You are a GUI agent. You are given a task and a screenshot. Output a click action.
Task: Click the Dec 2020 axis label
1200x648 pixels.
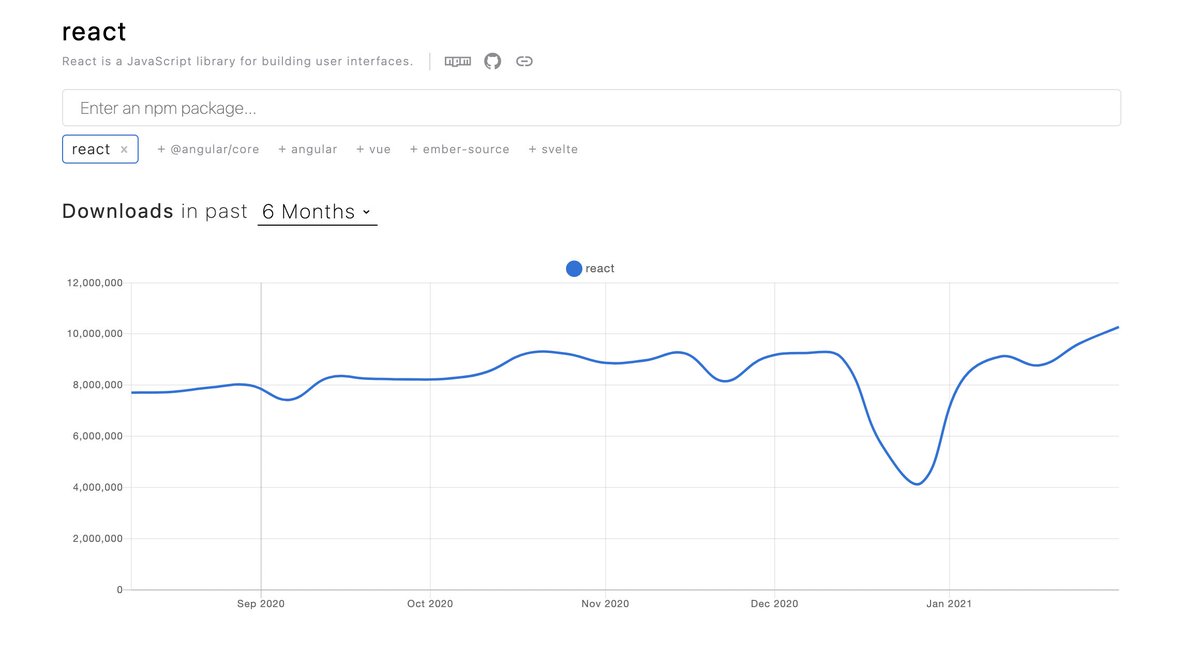point(774,604)
